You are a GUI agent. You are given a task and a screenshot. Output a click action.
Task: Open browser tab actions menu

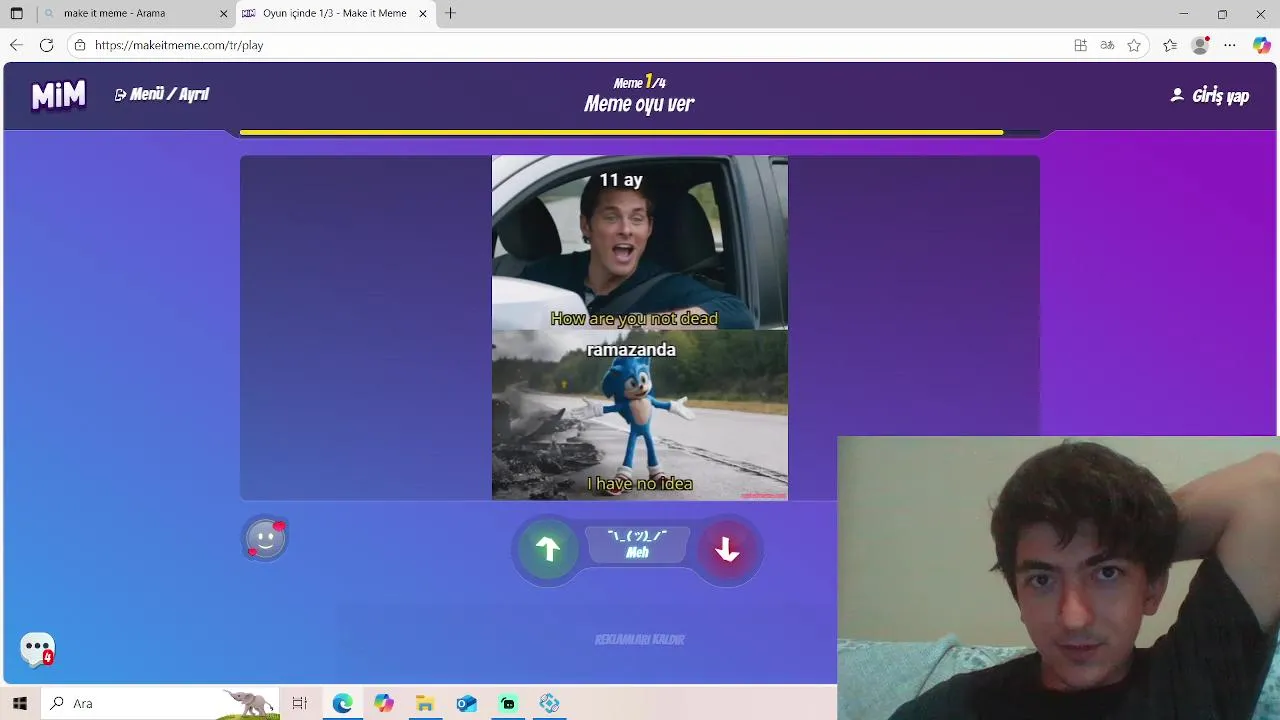[17, 14]
